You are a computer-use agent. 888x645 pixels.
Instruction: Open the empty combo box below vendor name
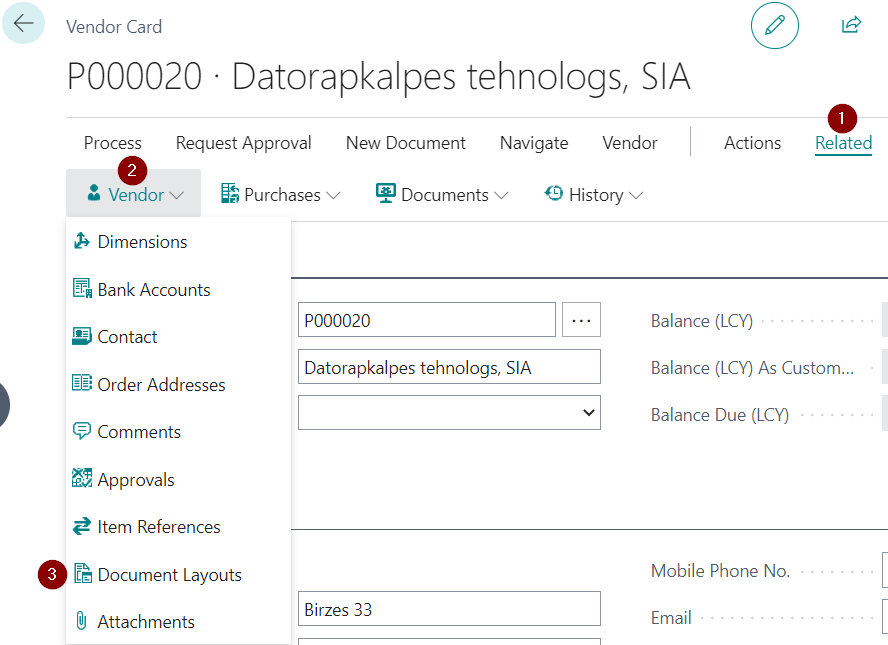click(449, 413)
